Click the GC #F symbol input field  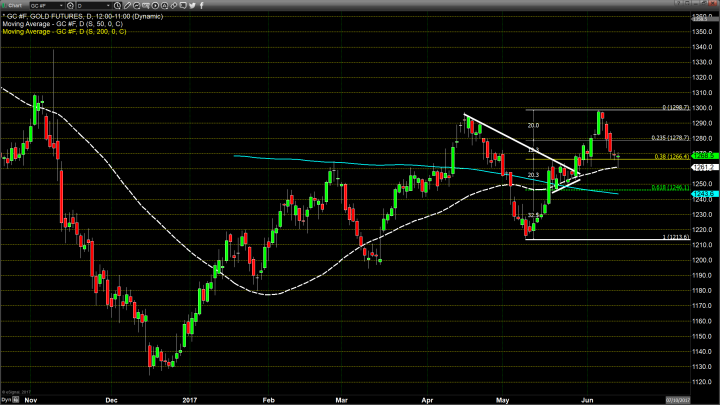point(45,5)
